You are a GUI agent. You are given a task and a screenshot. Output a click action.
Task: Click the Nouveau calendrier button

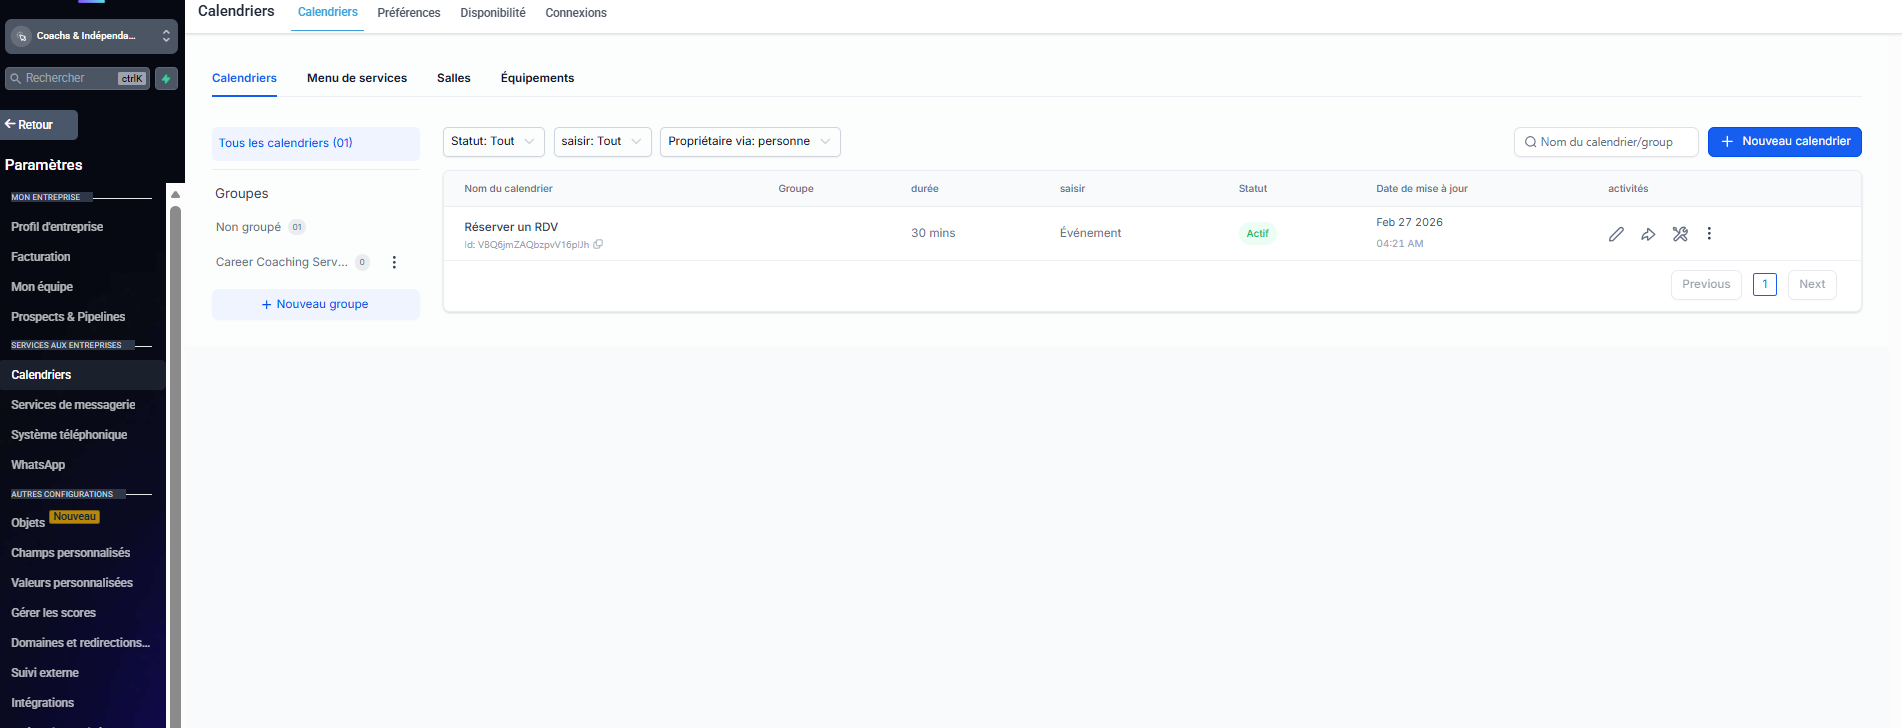1784,142
